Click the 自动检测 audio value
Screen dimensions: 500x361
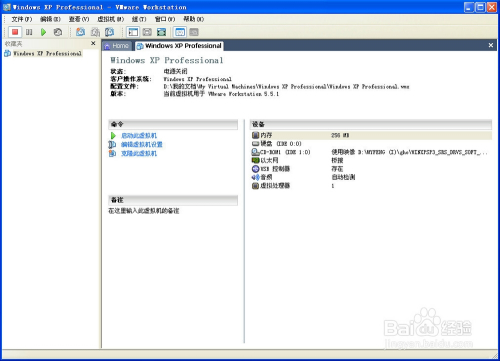pos(343,177)
